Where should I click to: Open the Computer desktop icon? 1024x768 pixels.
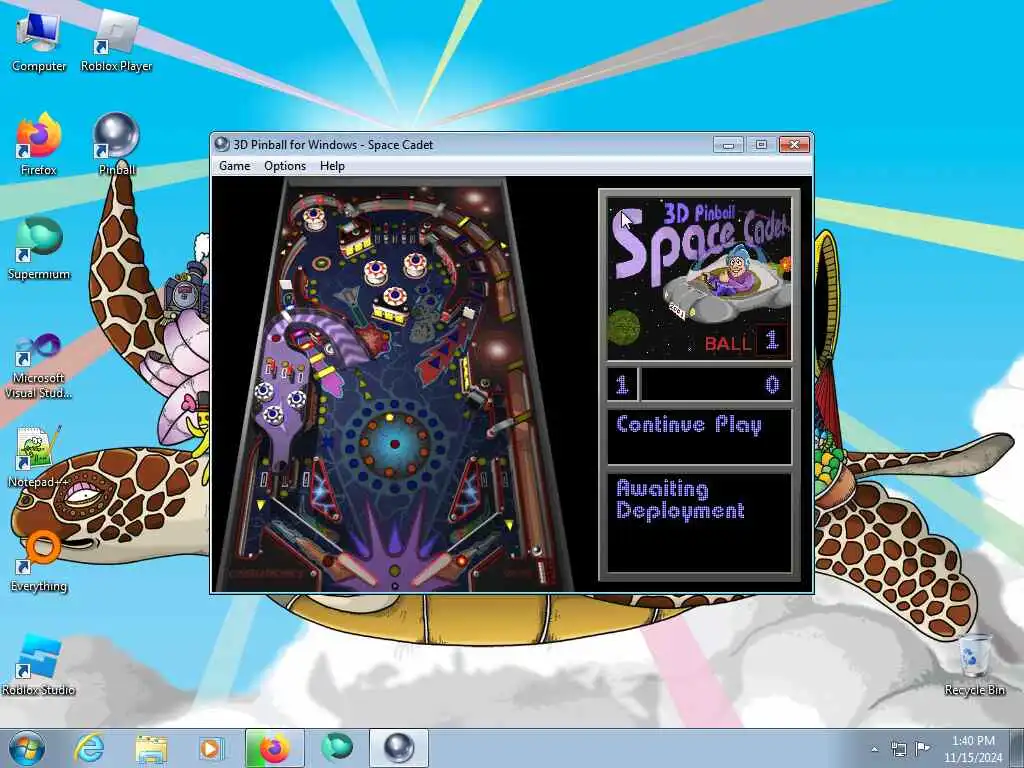pyautogui.click(x=39, y=41)
